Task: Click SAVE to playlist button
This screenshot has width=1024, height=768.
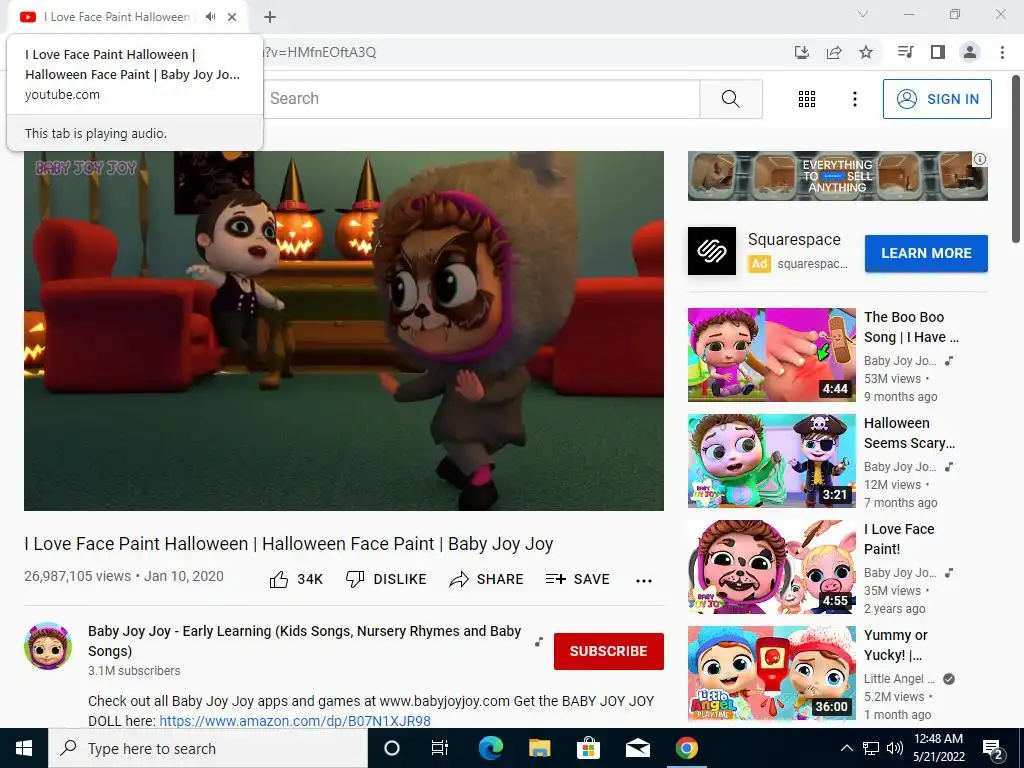Action: tap(577, 579)
